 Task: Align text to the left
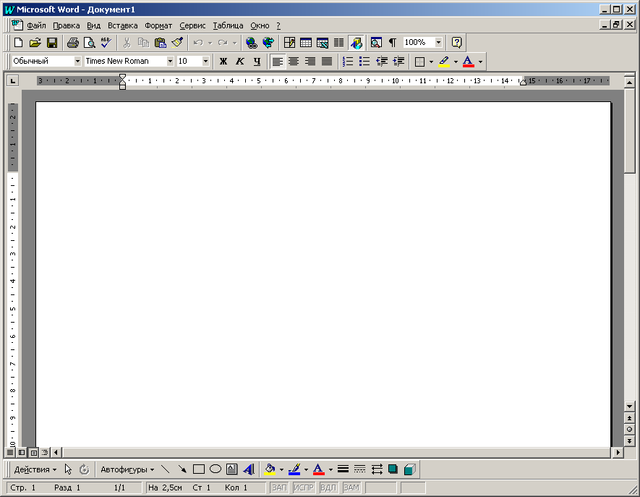tap(278, 61)
